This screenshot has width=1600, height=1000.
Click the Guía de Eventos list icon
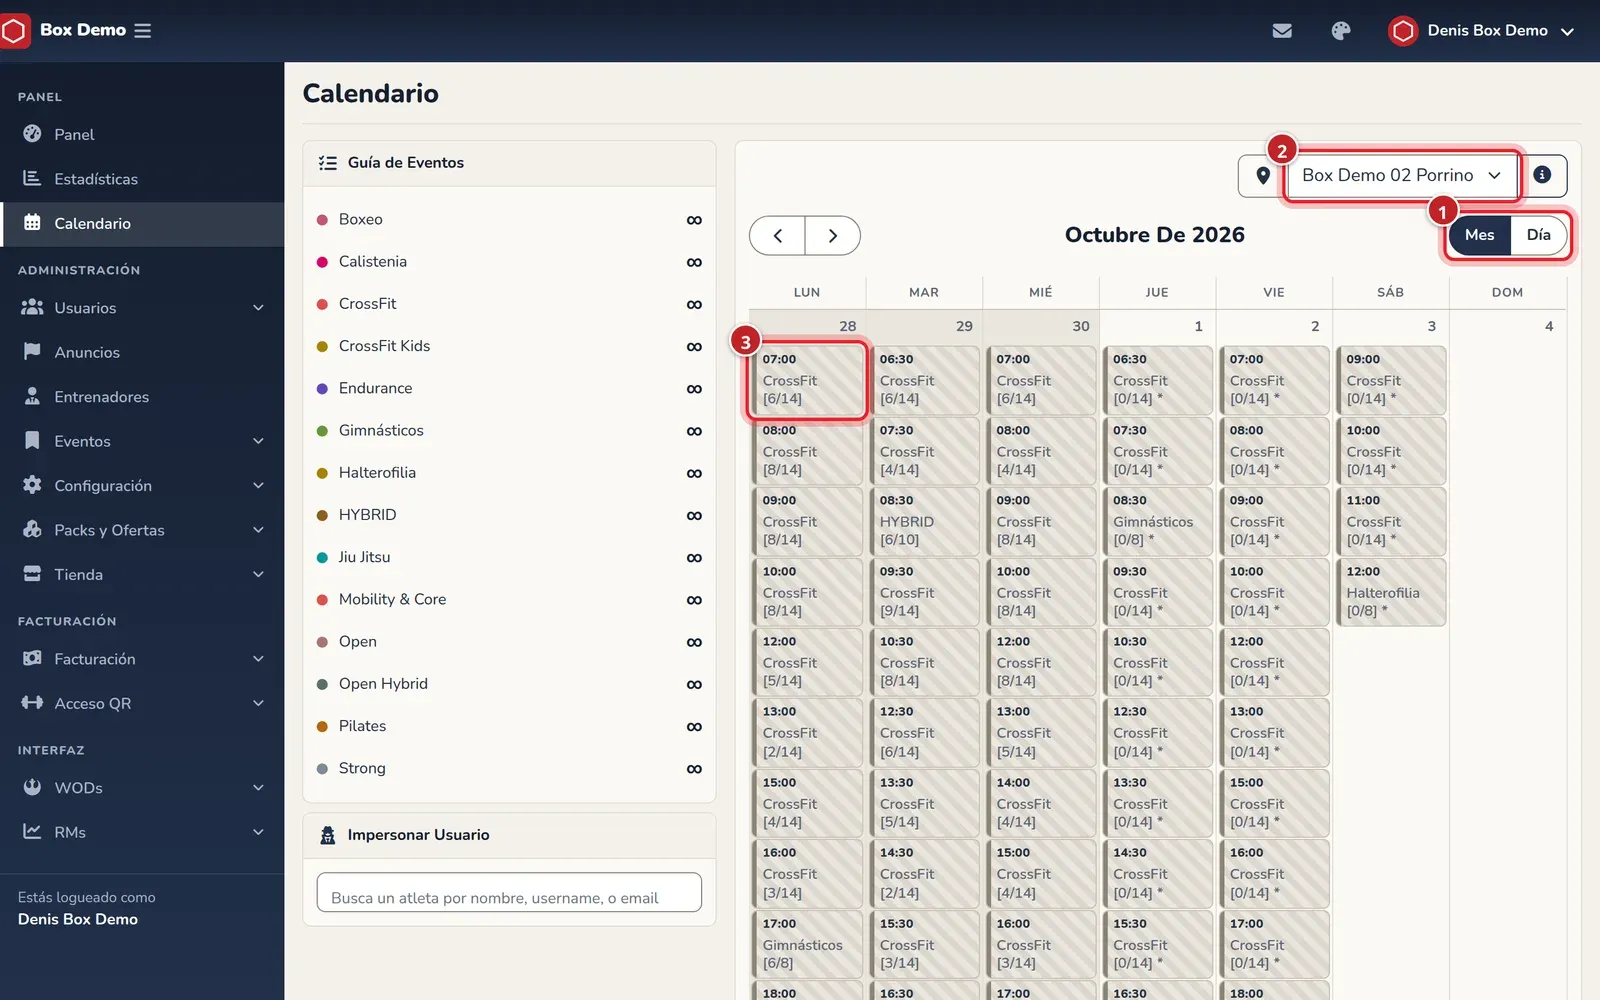coord(327,163)
